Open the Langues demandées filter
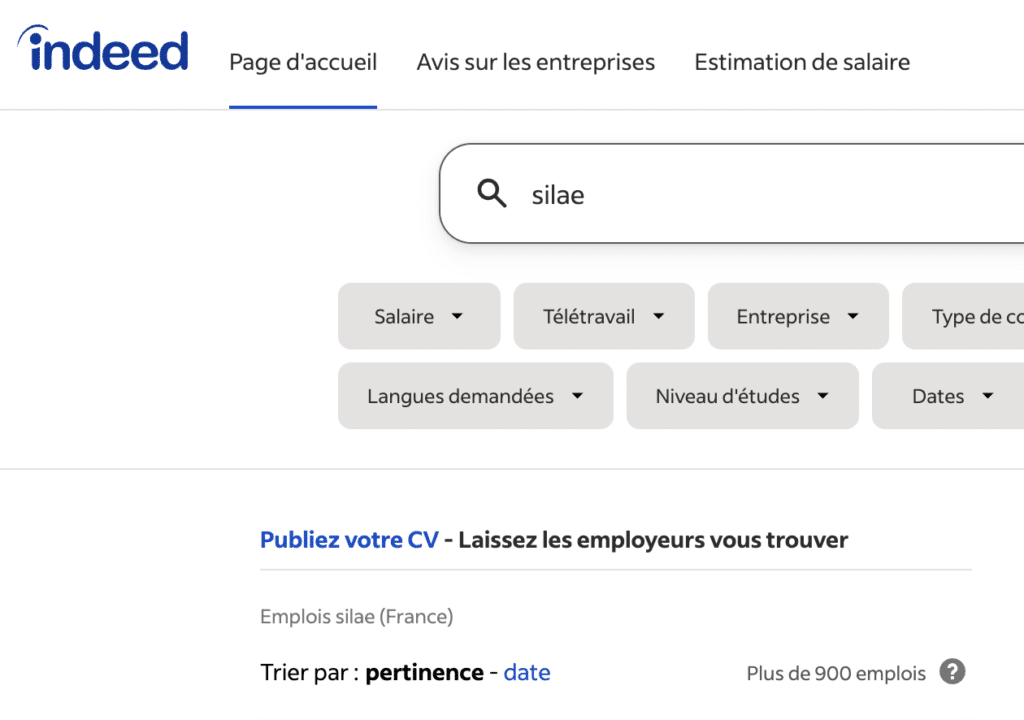The image size is (1024, 720). (x=475, y=396)
